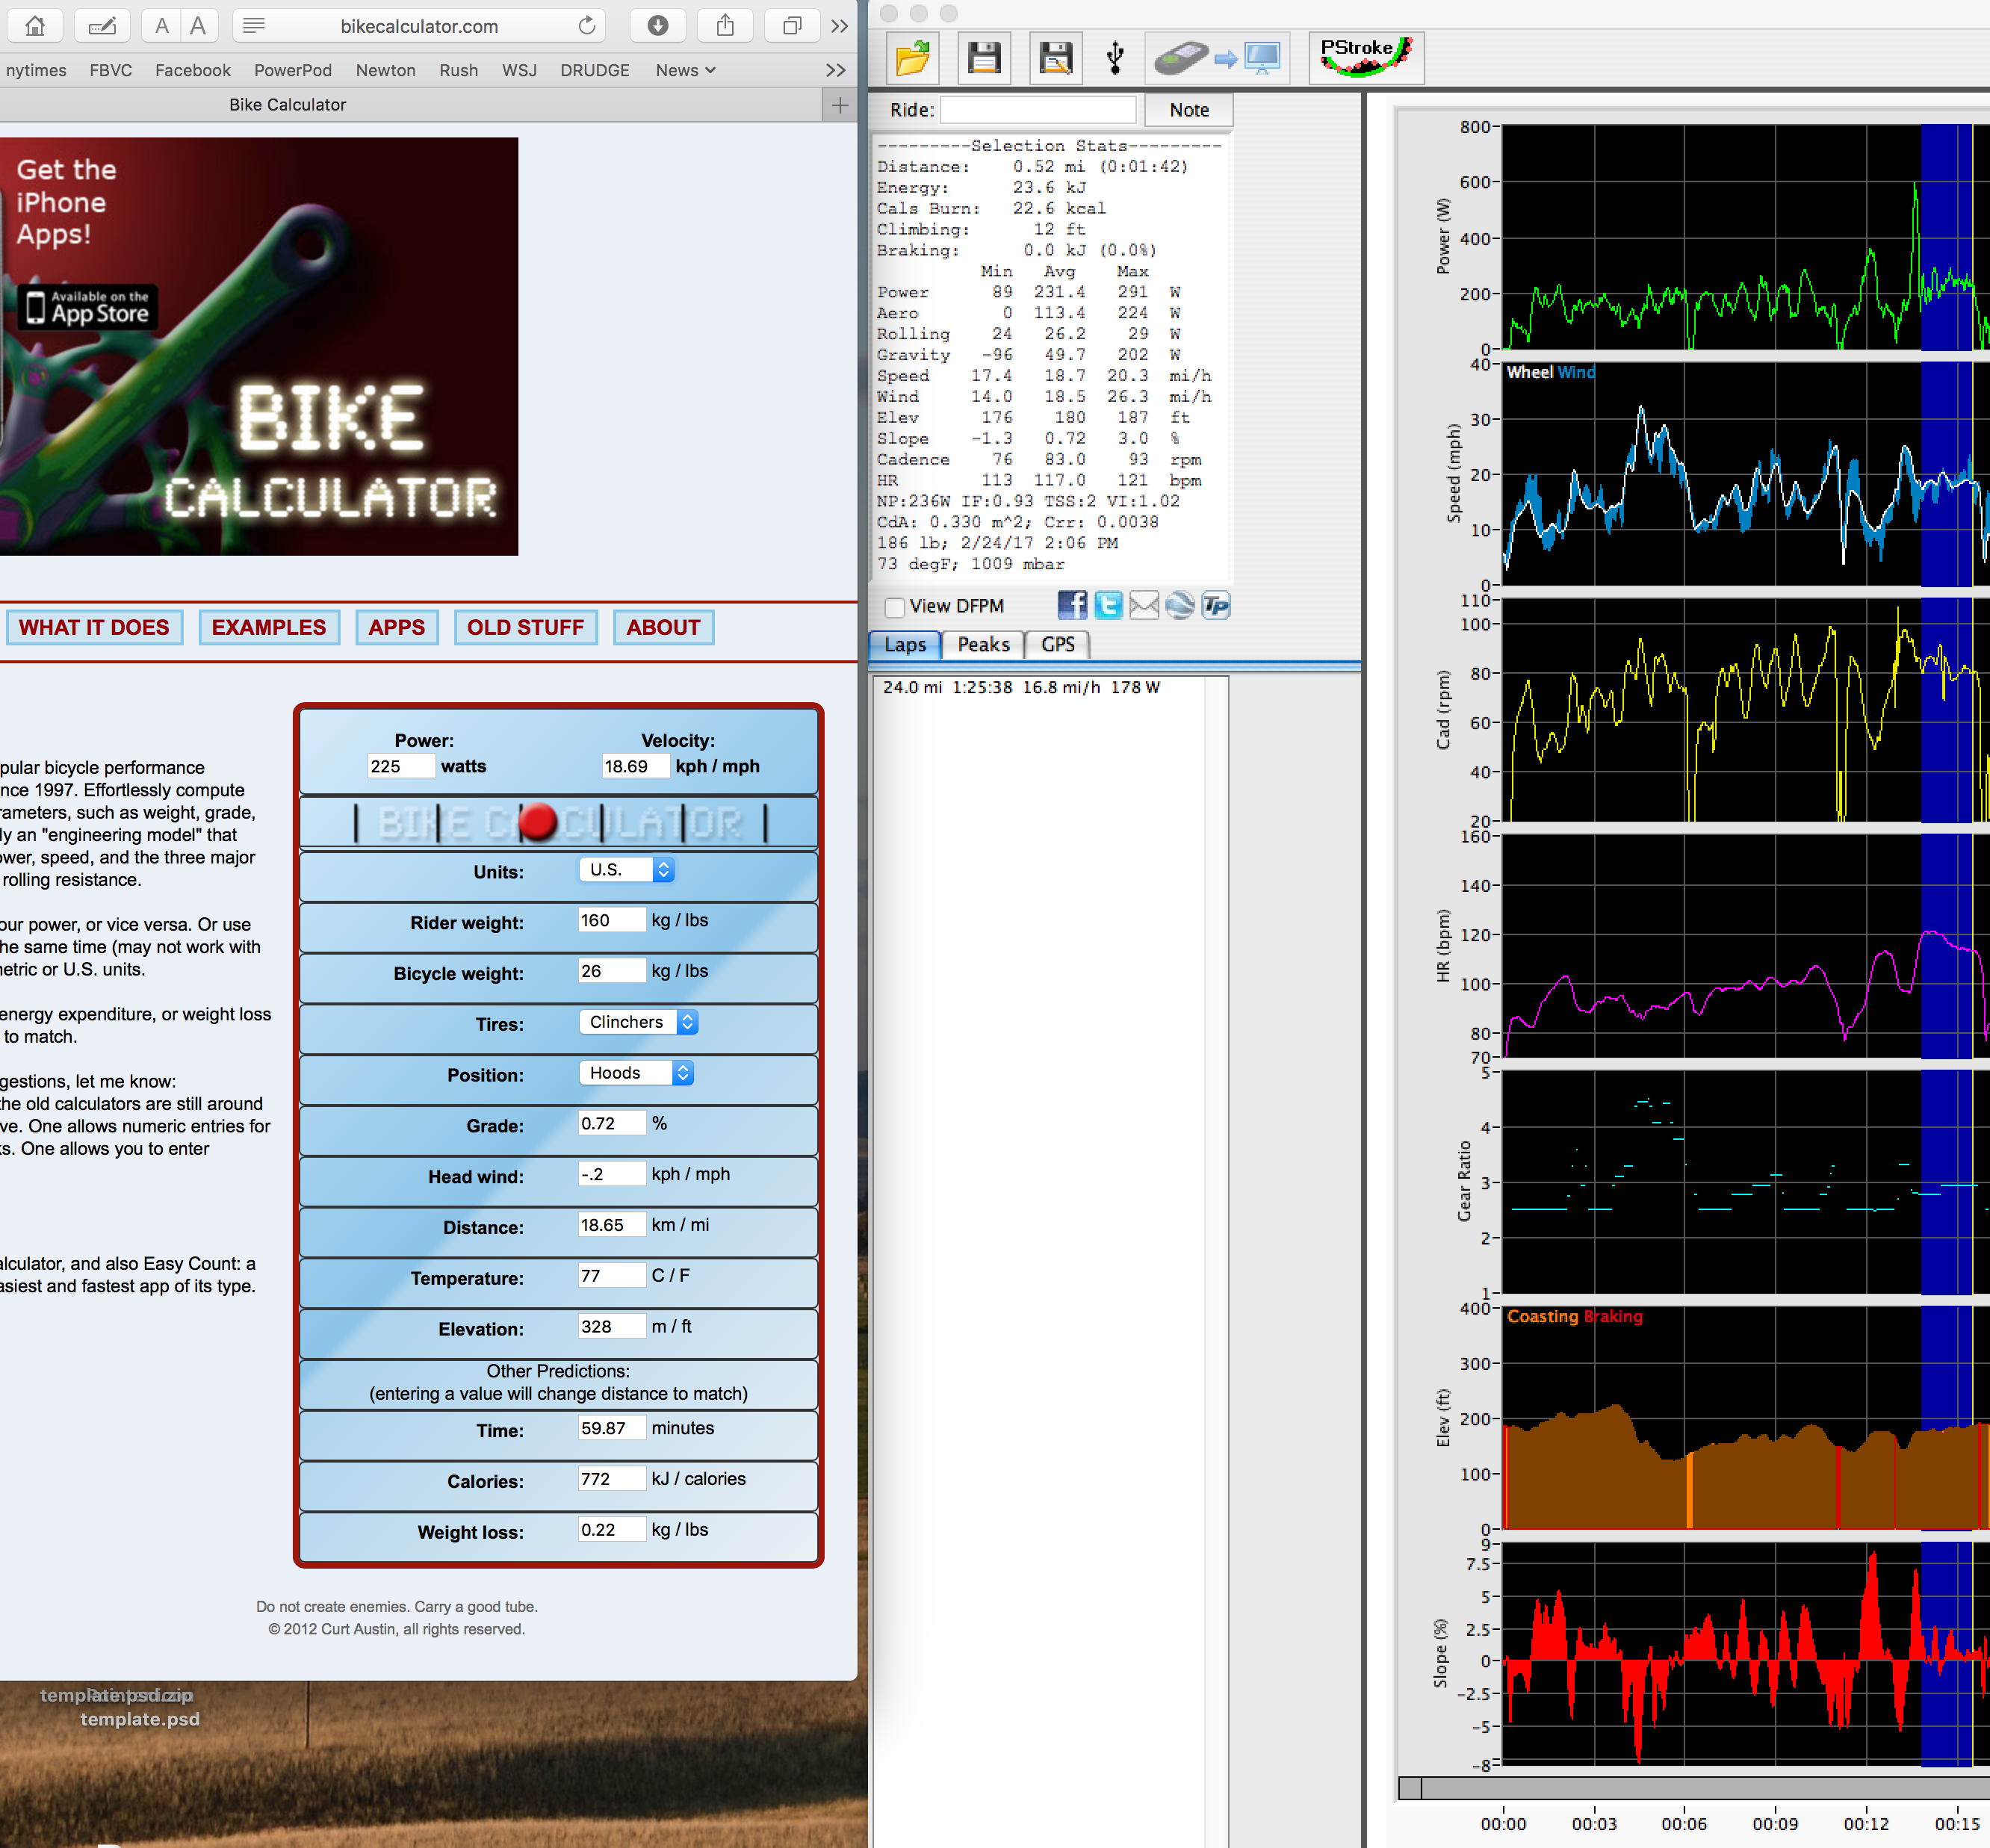Image resolution: width=1990 pixels, height=1848 pixels.
Task: Open the OLD STUFF menu item
Action: [526, 628]
